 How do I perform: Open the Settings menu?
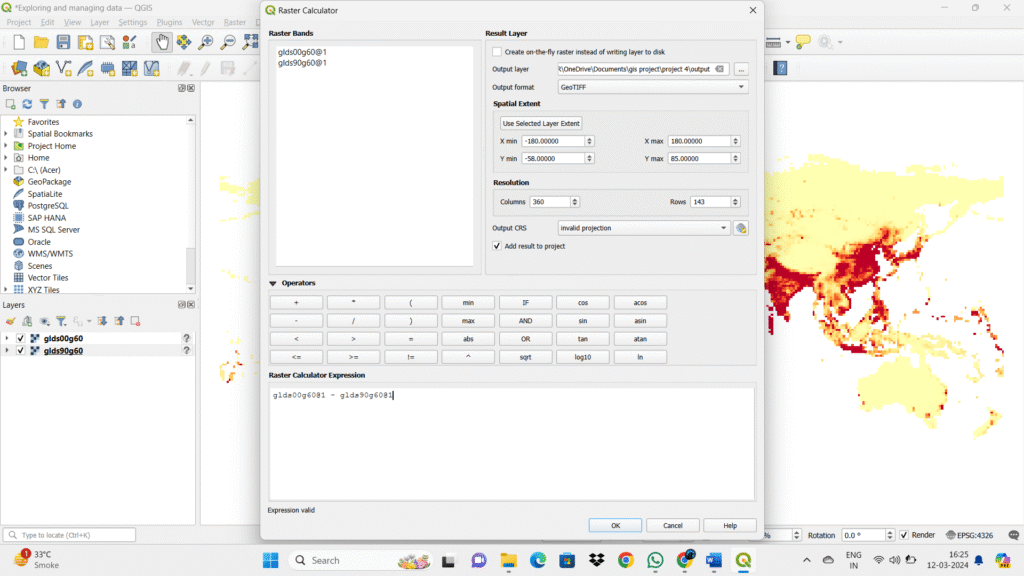coord(133,22)
